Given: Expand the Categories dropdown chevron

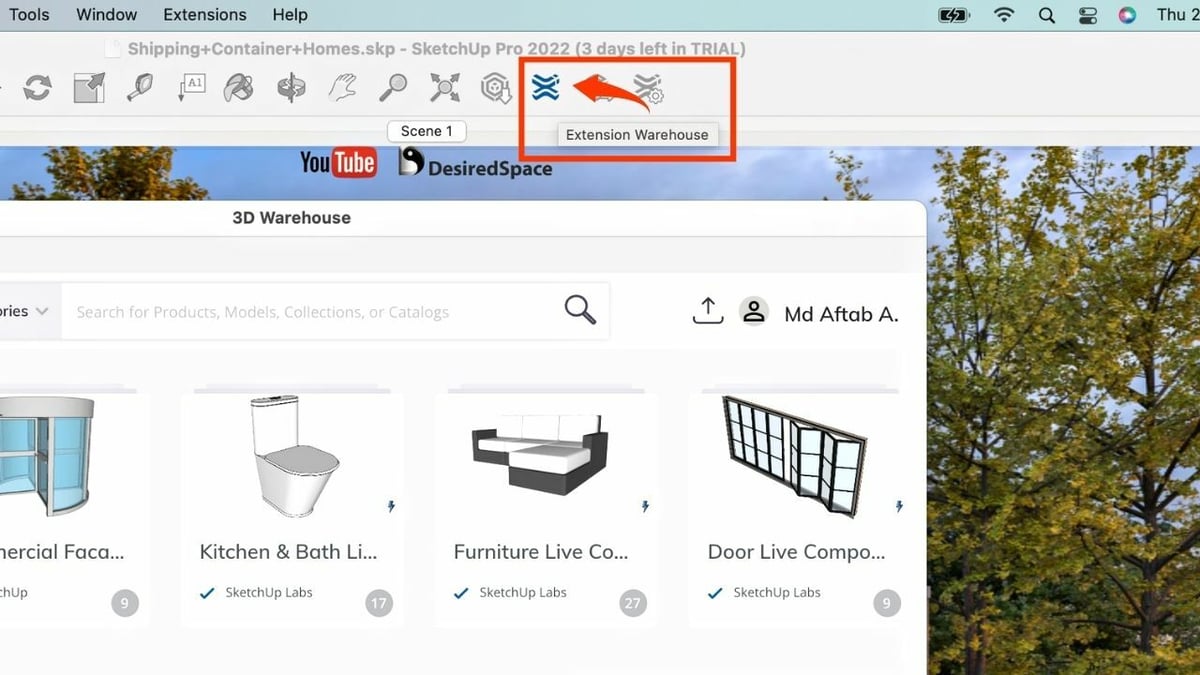Looking at the screenshot, I should tap(42, 311).
